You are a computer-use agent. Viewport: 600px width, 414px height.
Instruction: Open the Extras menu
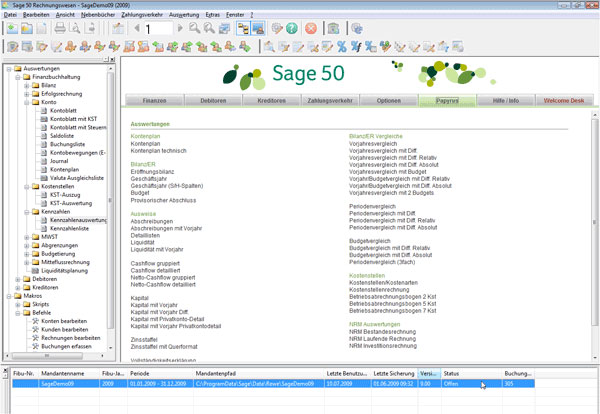[212, 15]
